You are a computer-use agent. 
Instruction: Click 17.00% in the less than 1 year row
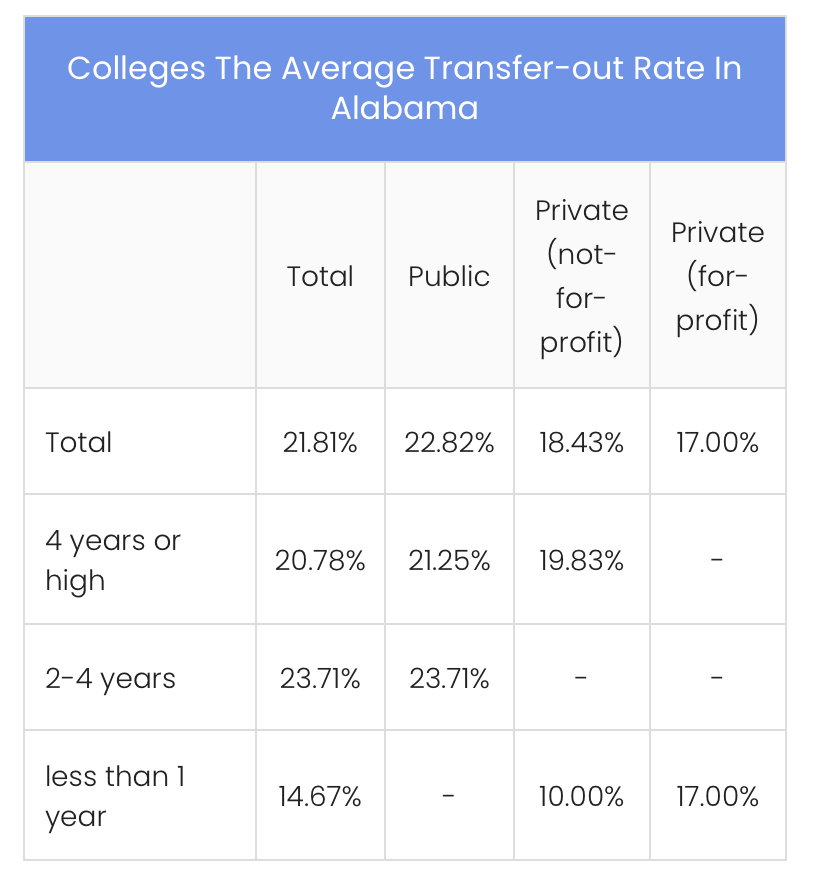(717, 797)
